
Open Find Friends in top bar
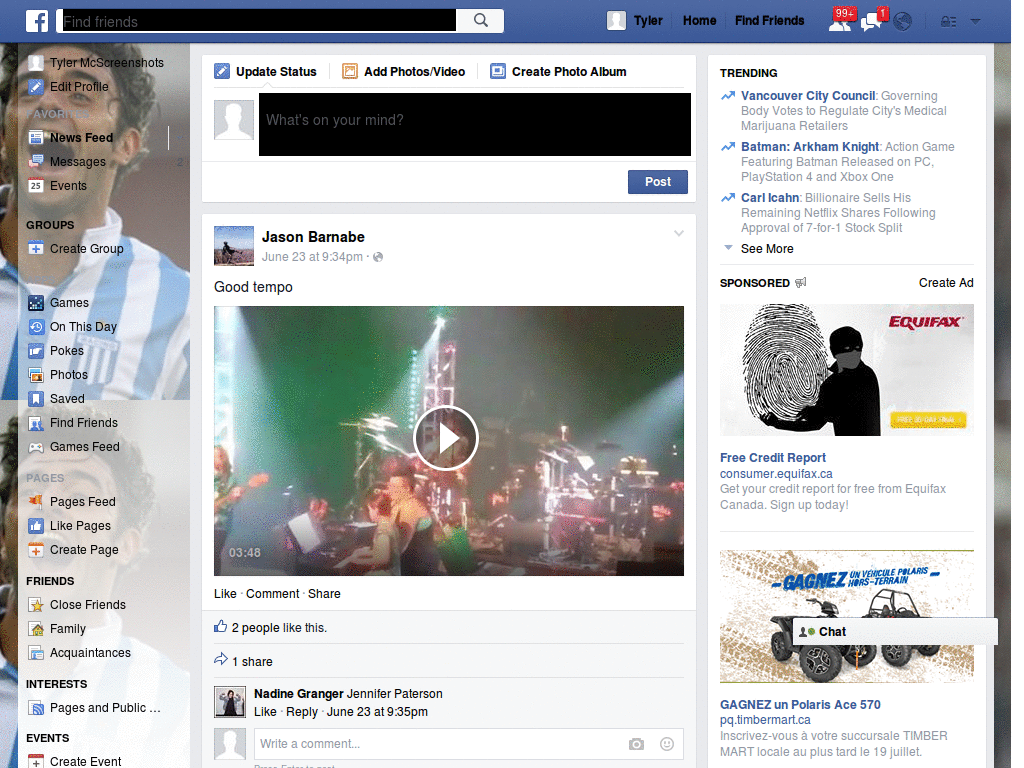click(x=769, y=21)
